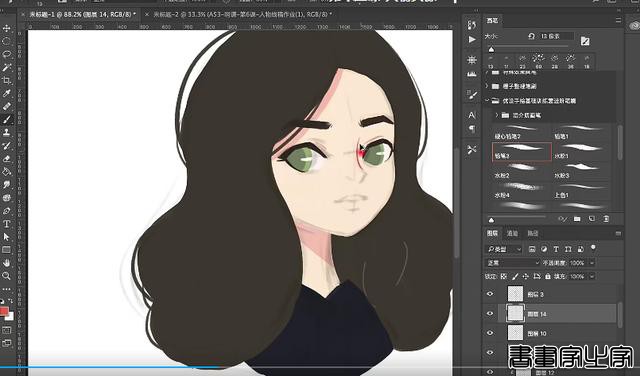The width and height of the screenshot is (640, 376).
Task: Open the Histogram panel icon
Action: click(x=472, y=74)
